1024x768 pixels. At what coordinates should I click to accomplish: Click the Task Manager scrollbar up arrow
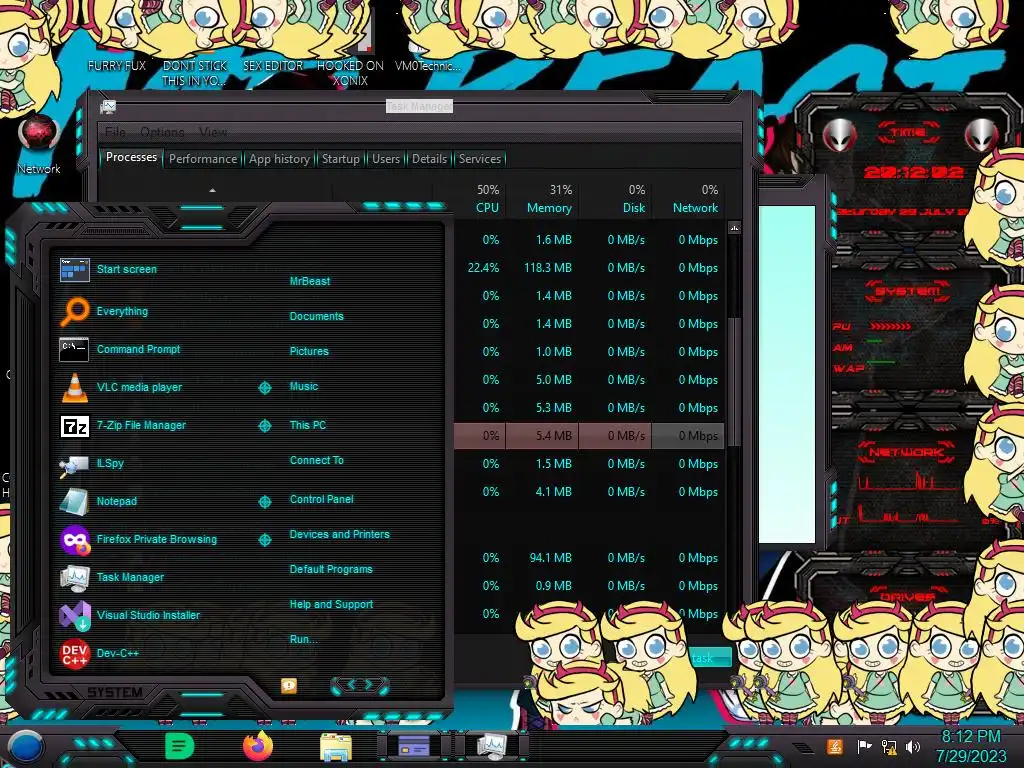(734, 228)
